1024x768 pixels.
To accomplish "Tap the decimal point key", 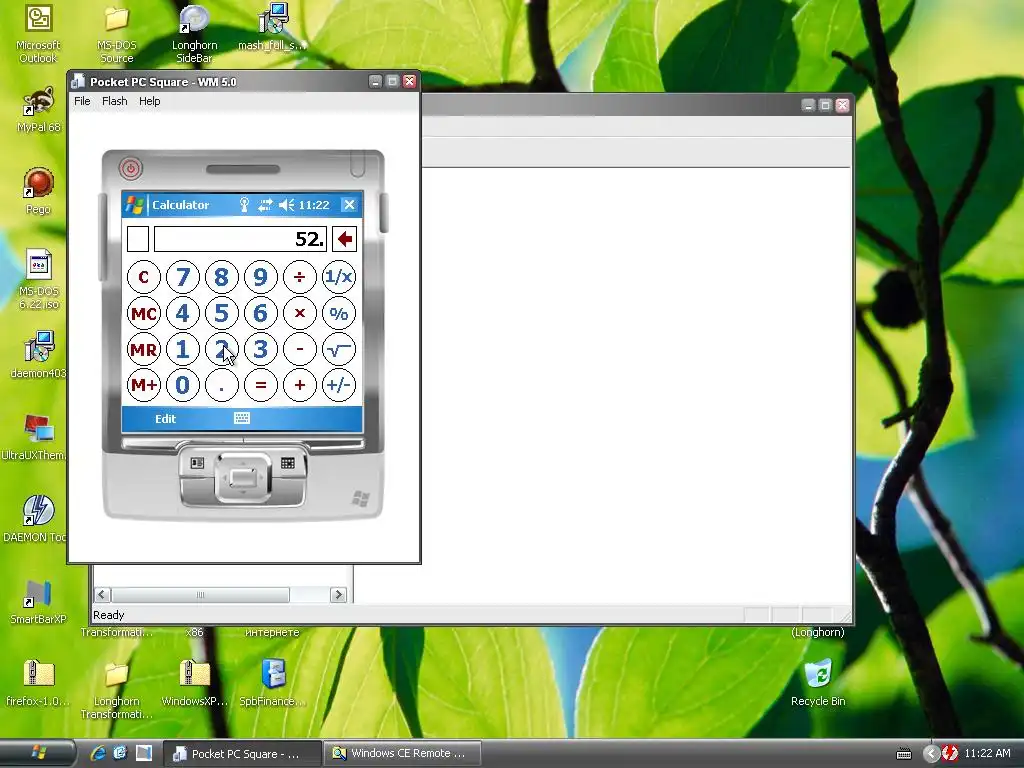I will [x=221, y=385].
